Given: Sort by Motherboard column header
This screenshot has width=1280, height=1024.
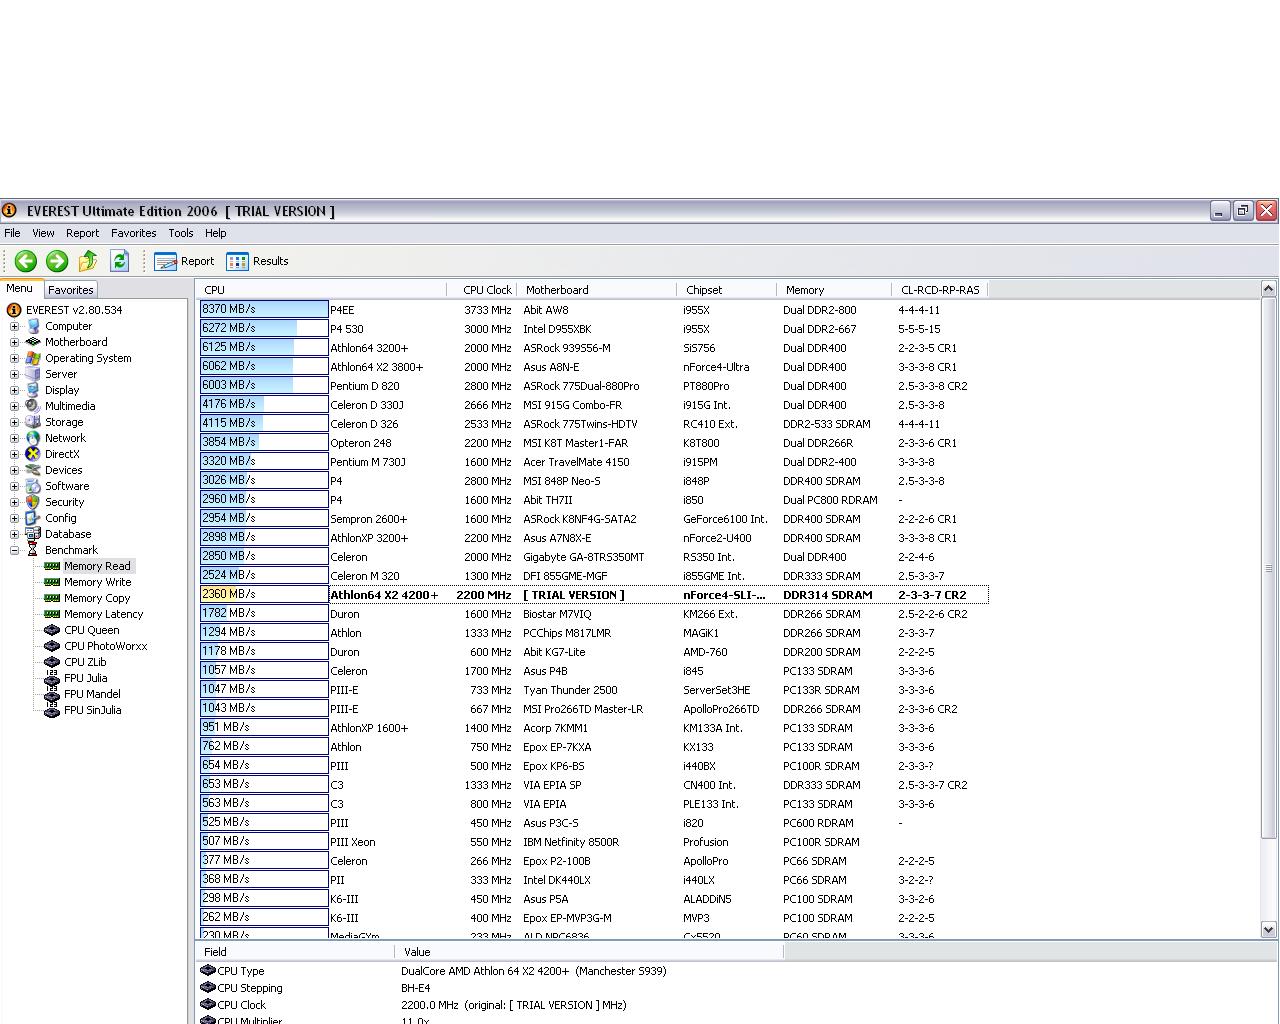Looking at the screenshot, I should click(x=596, y=290).
